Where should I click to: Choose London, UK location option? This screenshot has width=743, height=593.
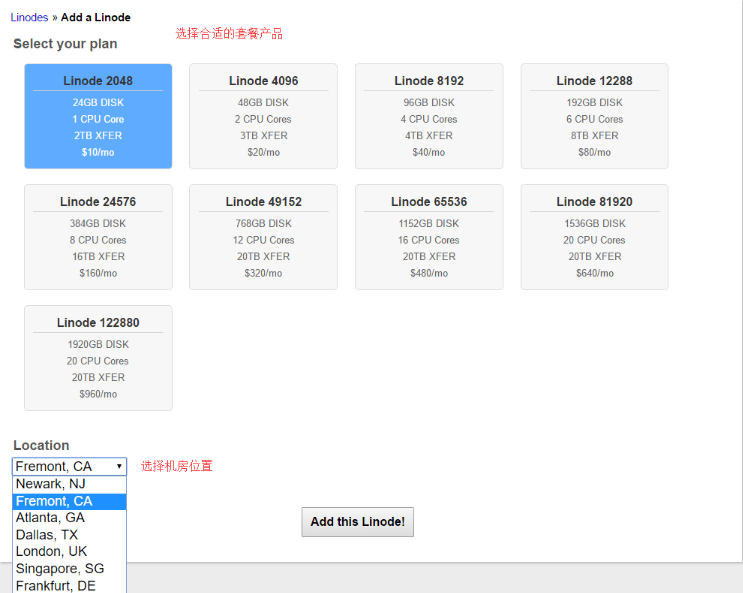tap(51, 552)
